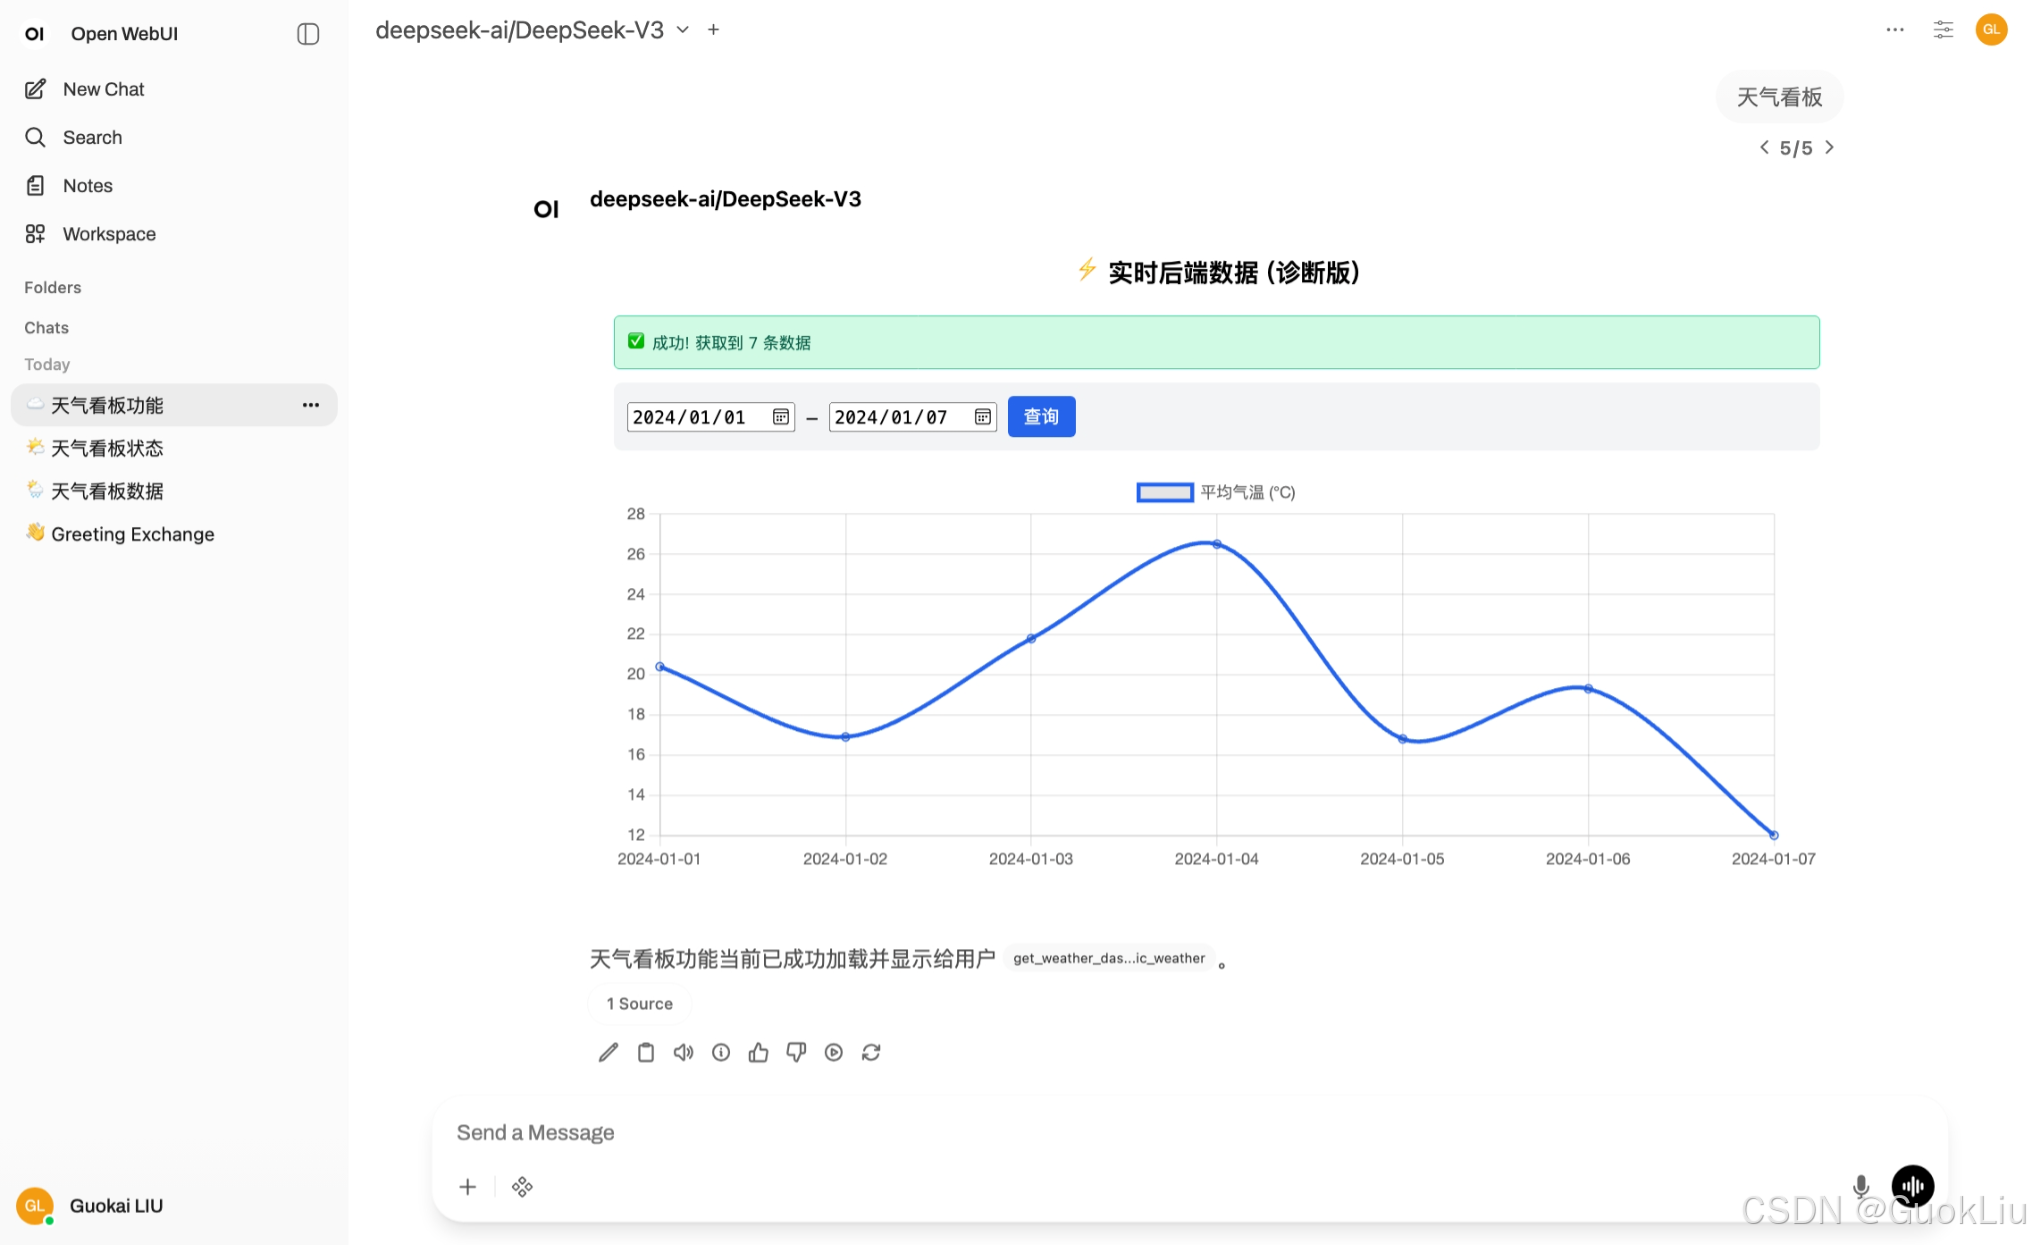The height and width of the screenshot is (1245, 2032).
Task: Open the 1 Source citation
Action: point(639,1003)
